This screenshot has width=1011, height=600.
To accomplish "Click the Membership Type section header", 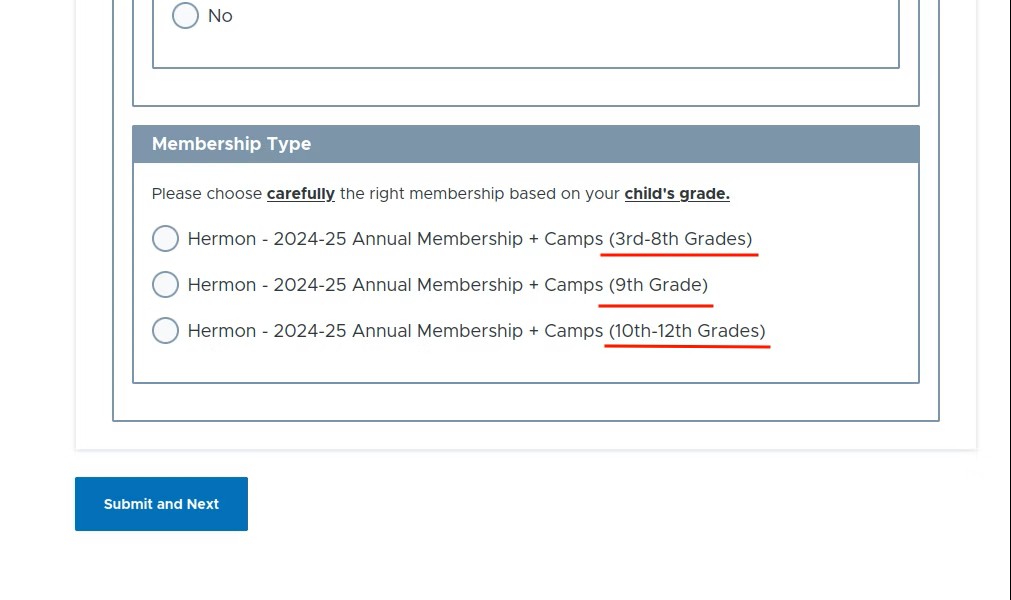I will [x=231, y=144].
